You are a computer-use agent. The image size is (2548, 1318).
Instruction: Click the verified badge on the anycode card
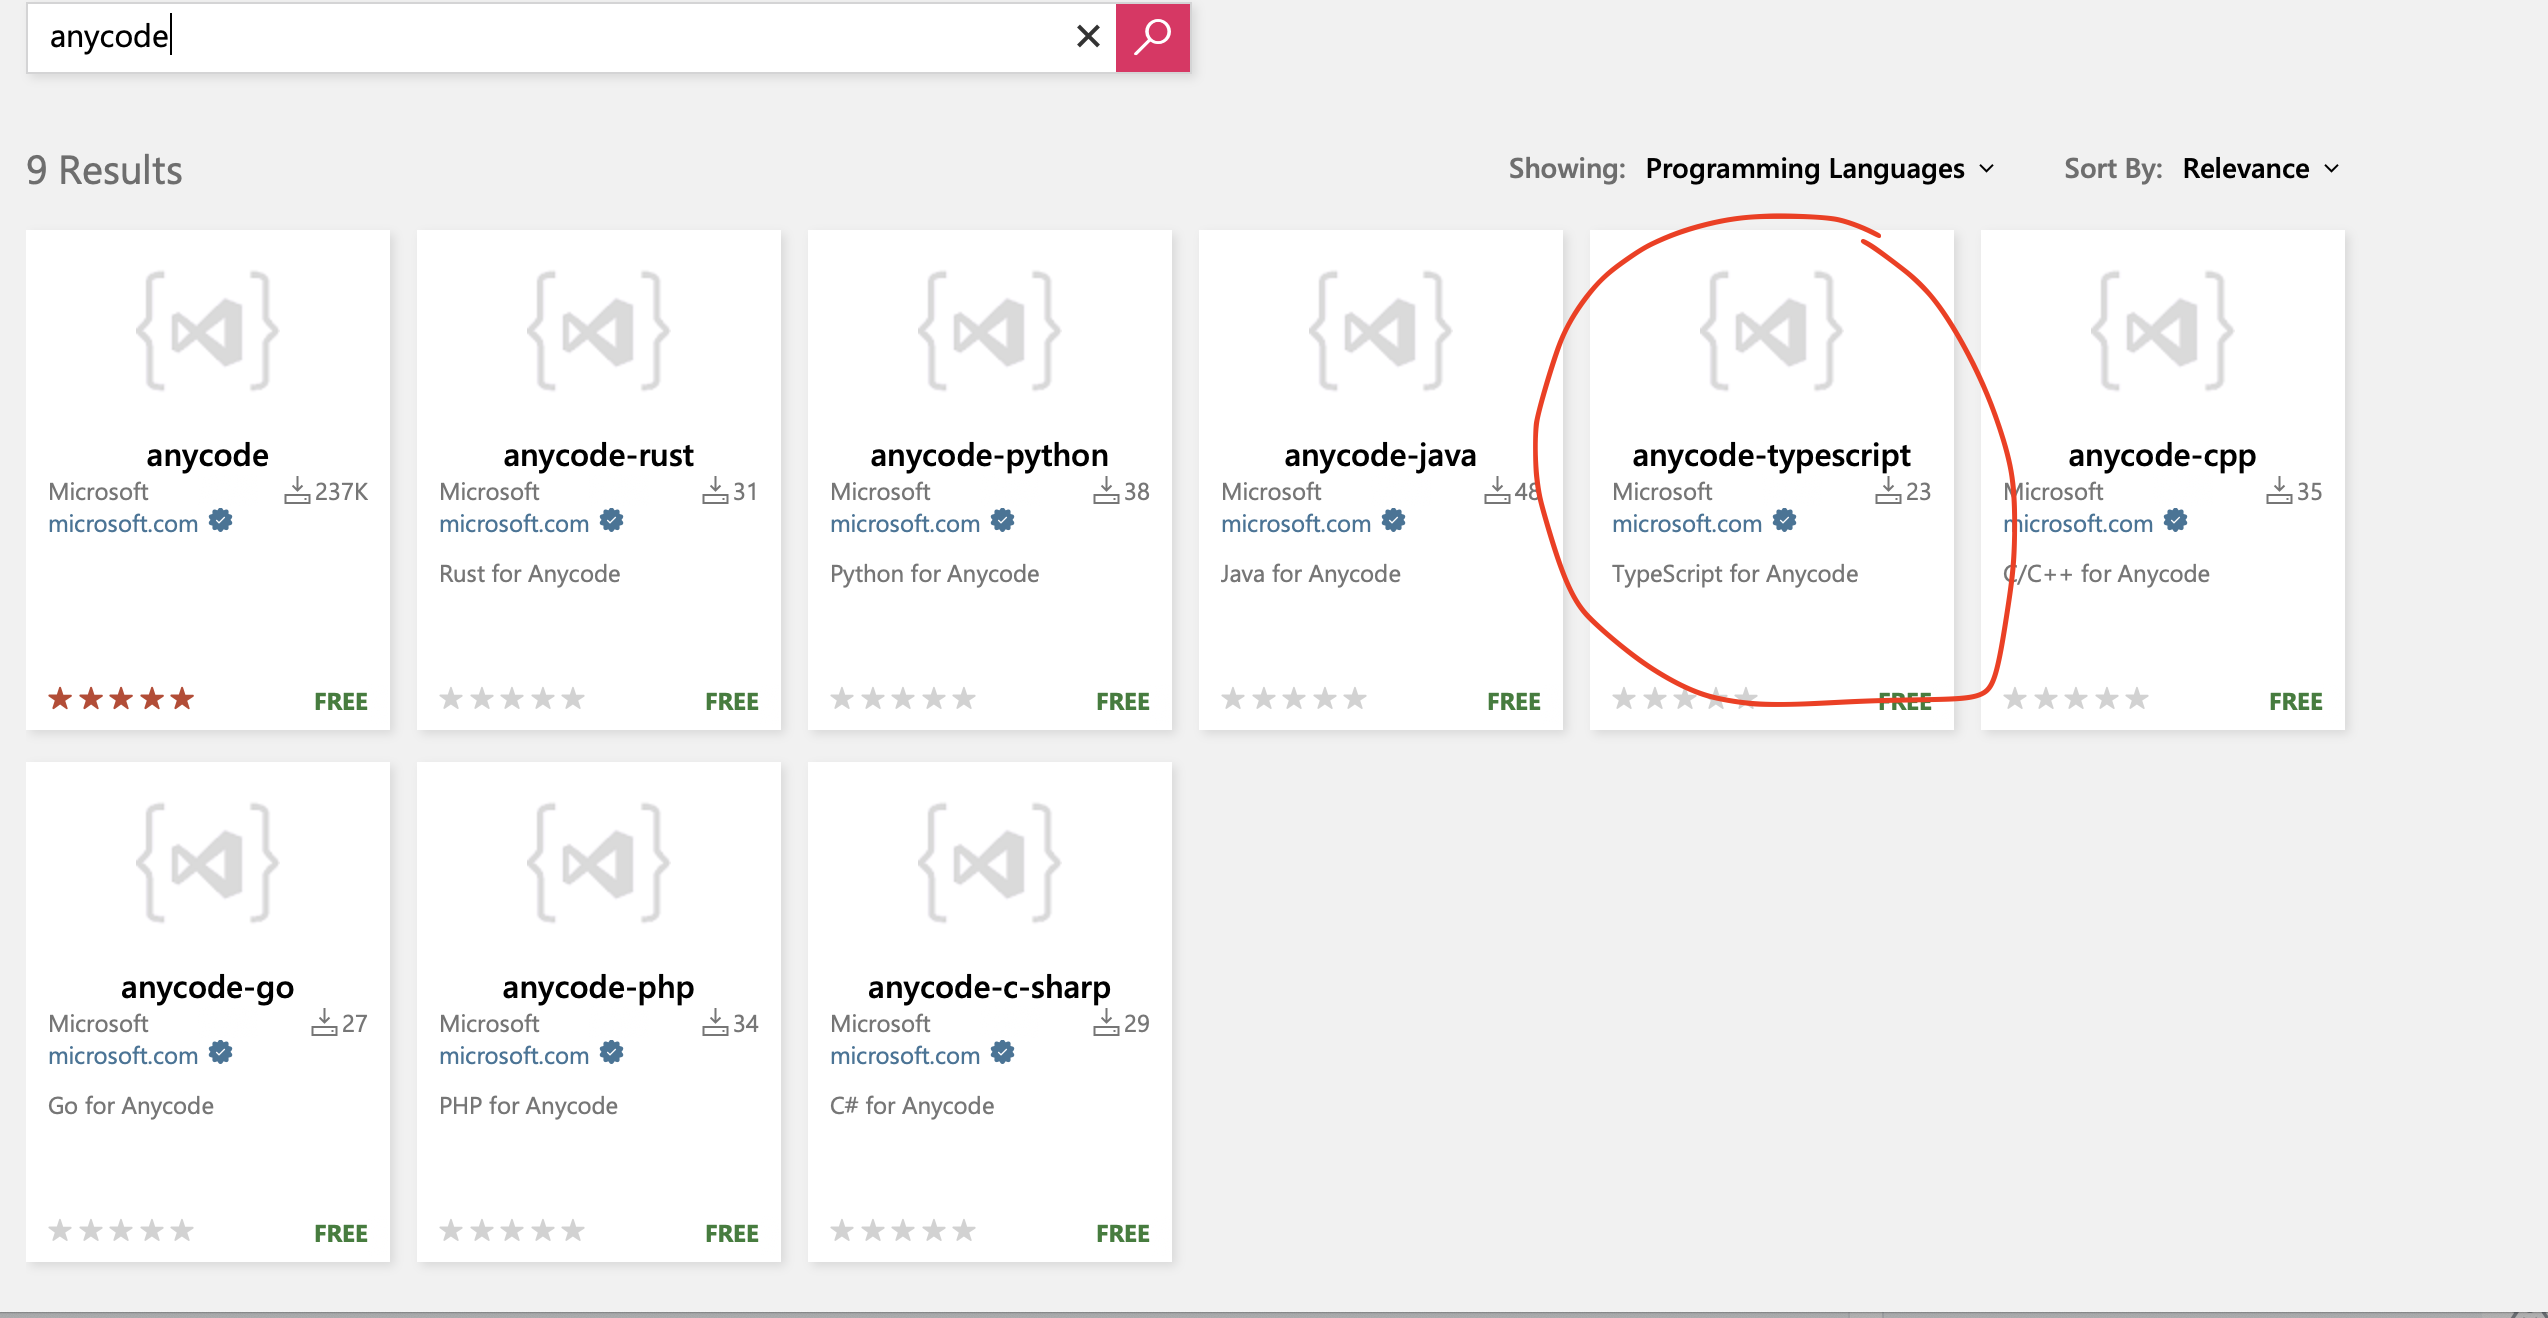[222, 519]
